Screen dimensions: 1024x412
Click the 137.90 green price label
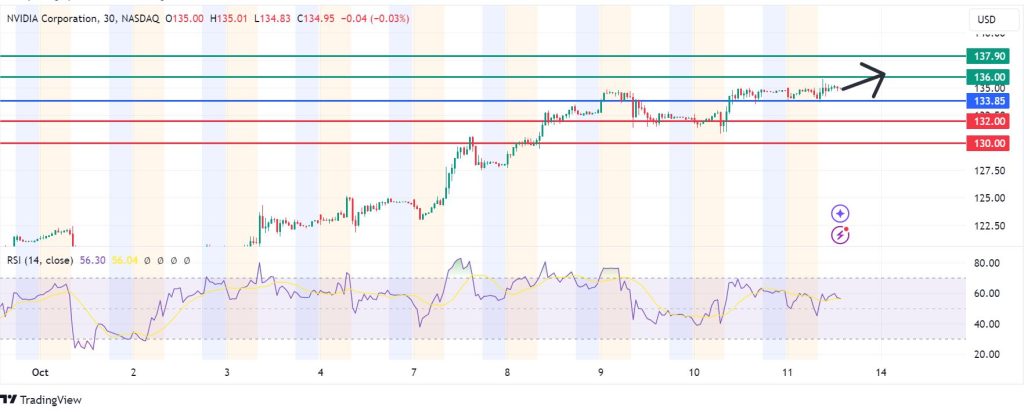click(988, 56)
